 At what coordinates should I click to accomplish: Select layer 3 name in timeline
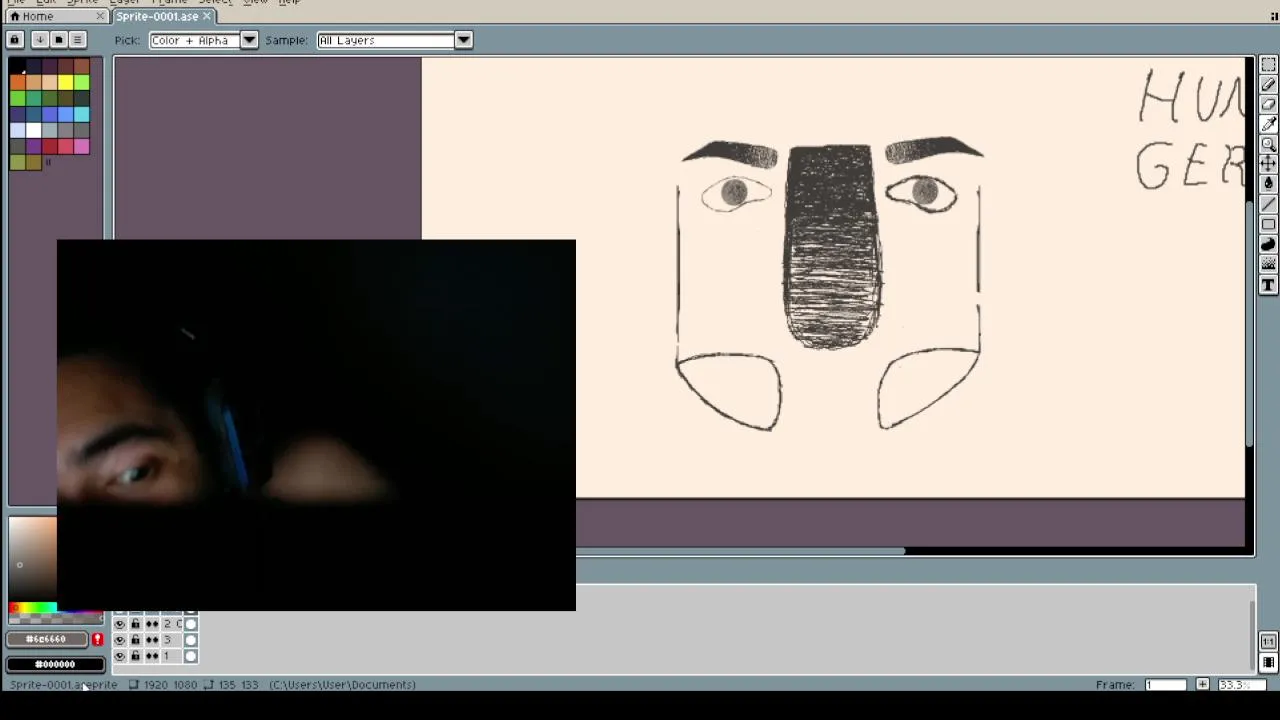point(172,640)
